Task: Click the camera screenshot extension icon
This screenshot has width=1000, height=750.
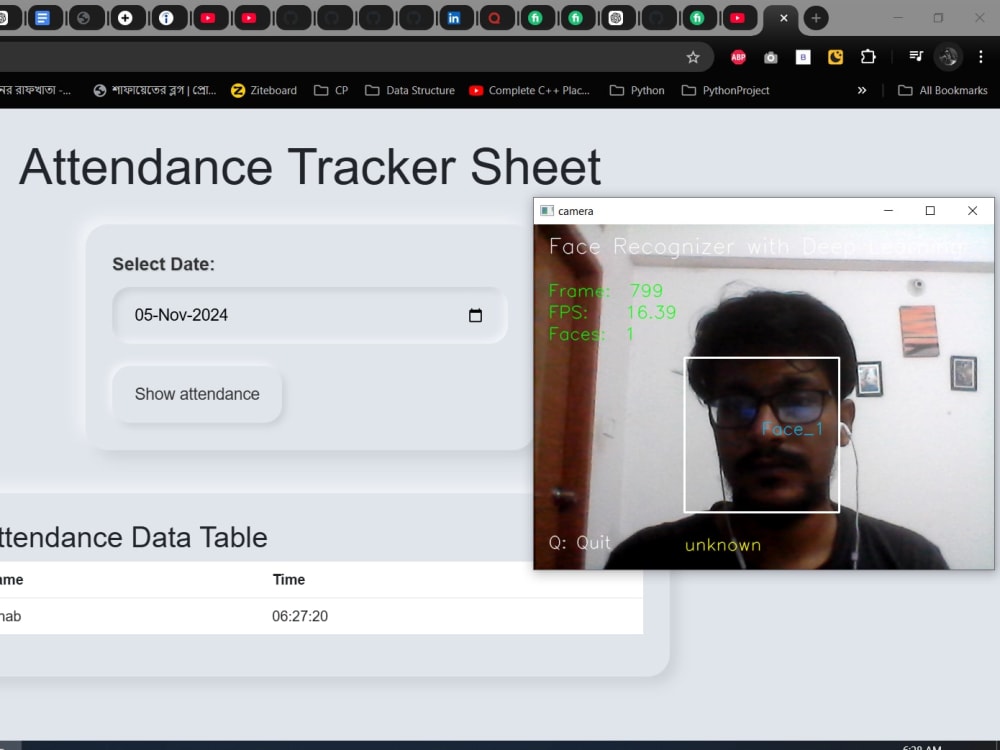Action: [x=770, y=57]
